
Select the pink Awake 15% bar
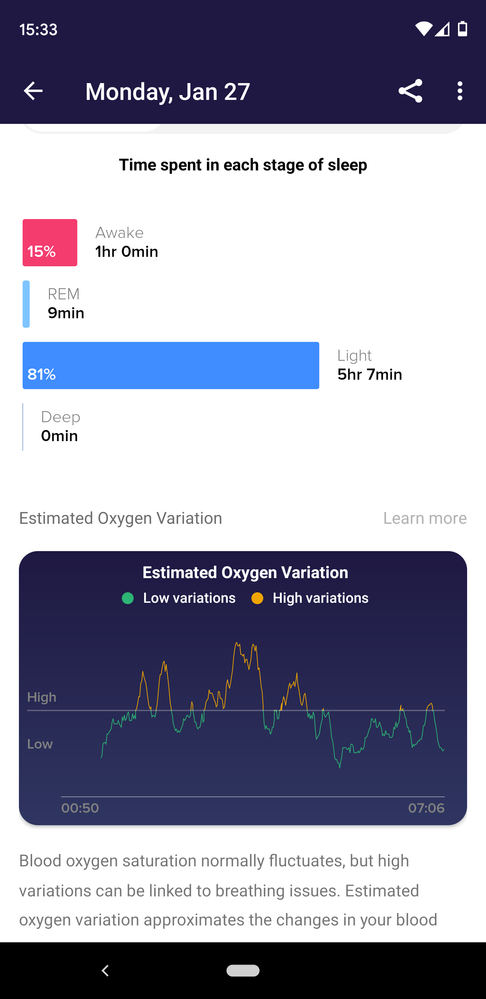(x=50, y=243)
